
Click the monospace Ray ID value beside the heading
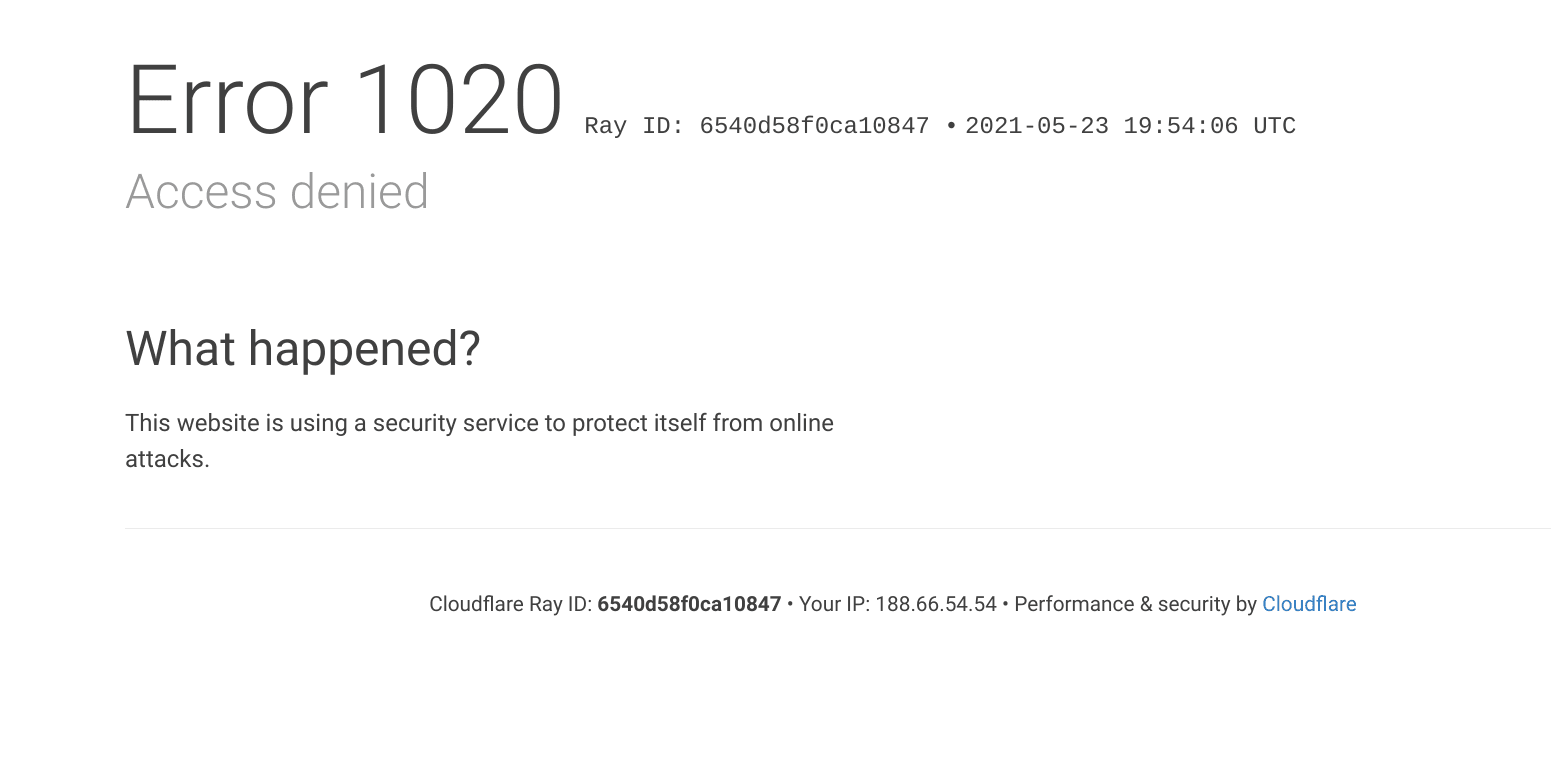coord(814,126)
